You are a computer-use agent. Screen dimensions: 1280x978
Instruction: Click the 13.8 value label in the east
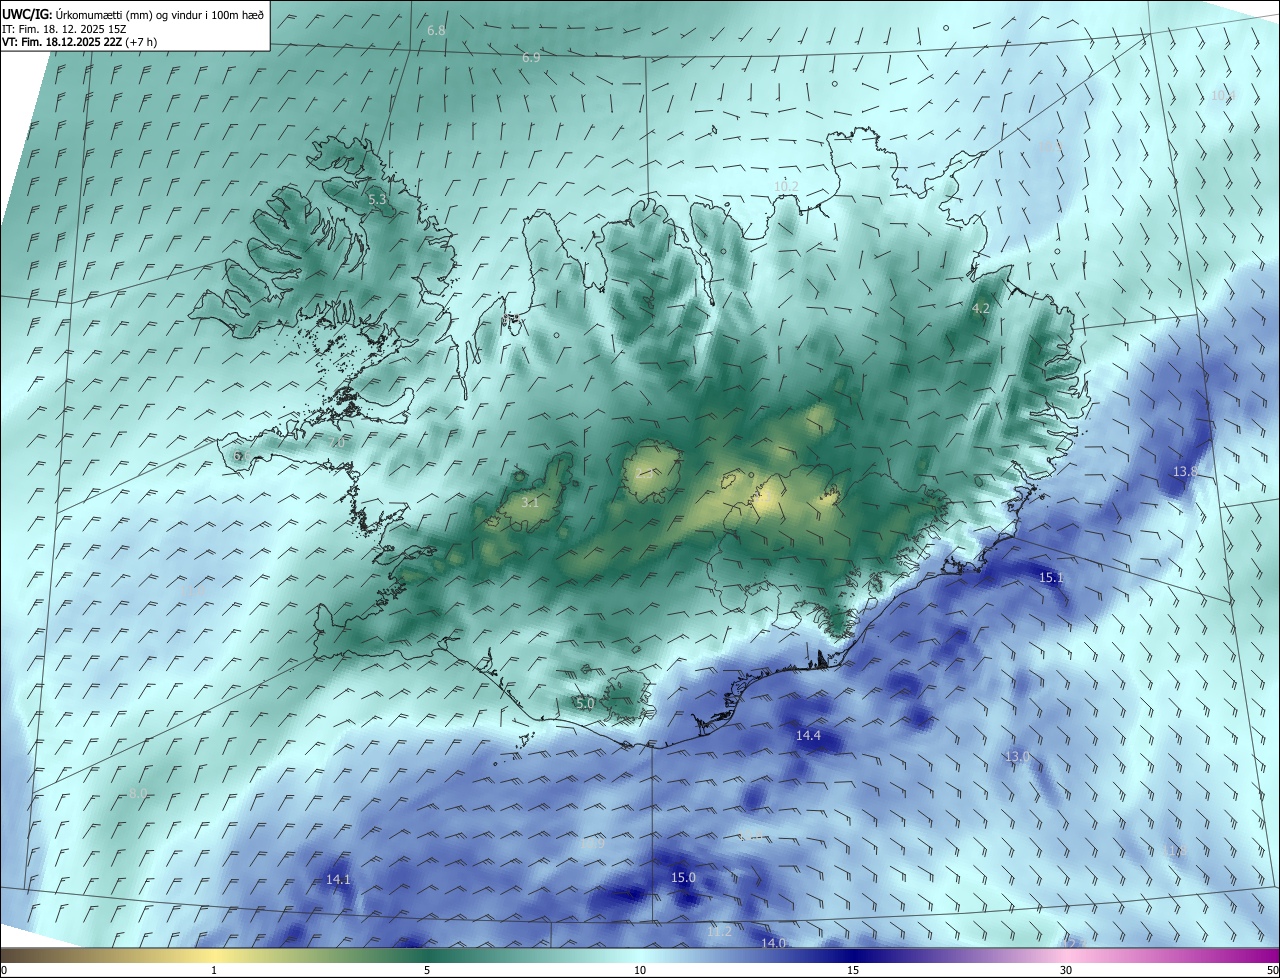[x=1185, y=471]
